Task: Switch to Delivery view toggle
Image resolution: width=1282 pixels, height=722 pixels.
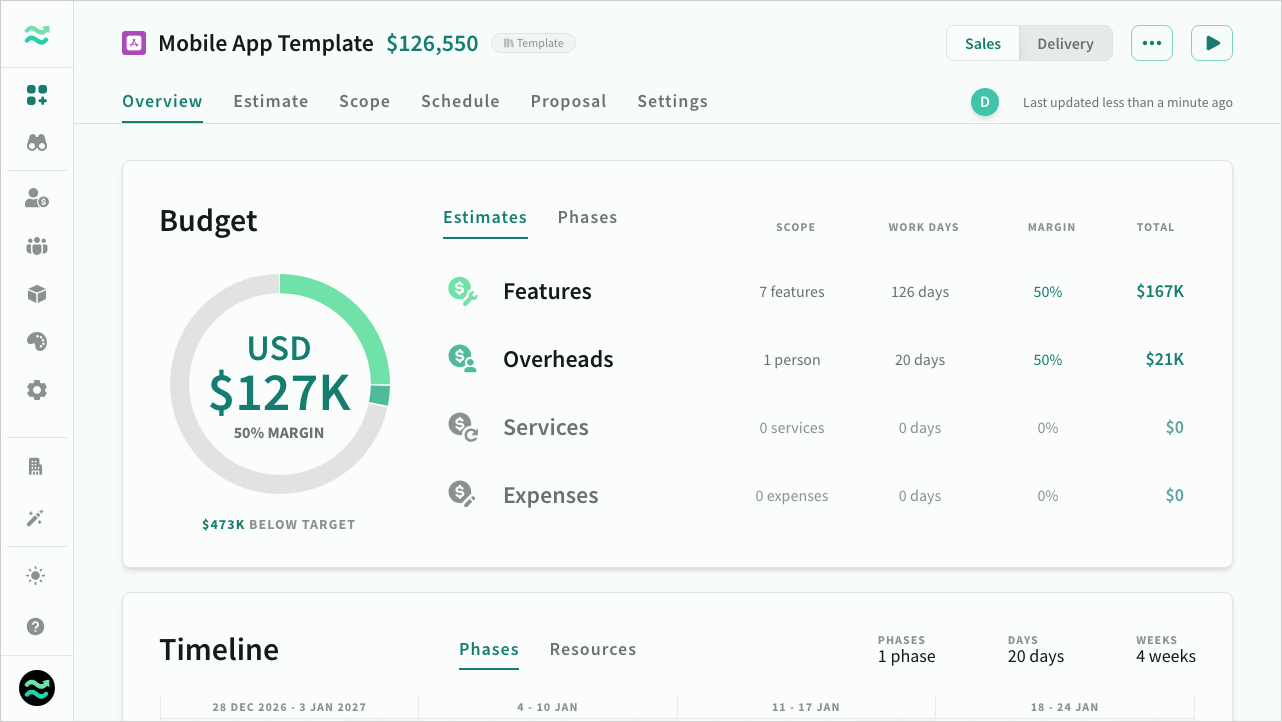Action: [1065, 43]
